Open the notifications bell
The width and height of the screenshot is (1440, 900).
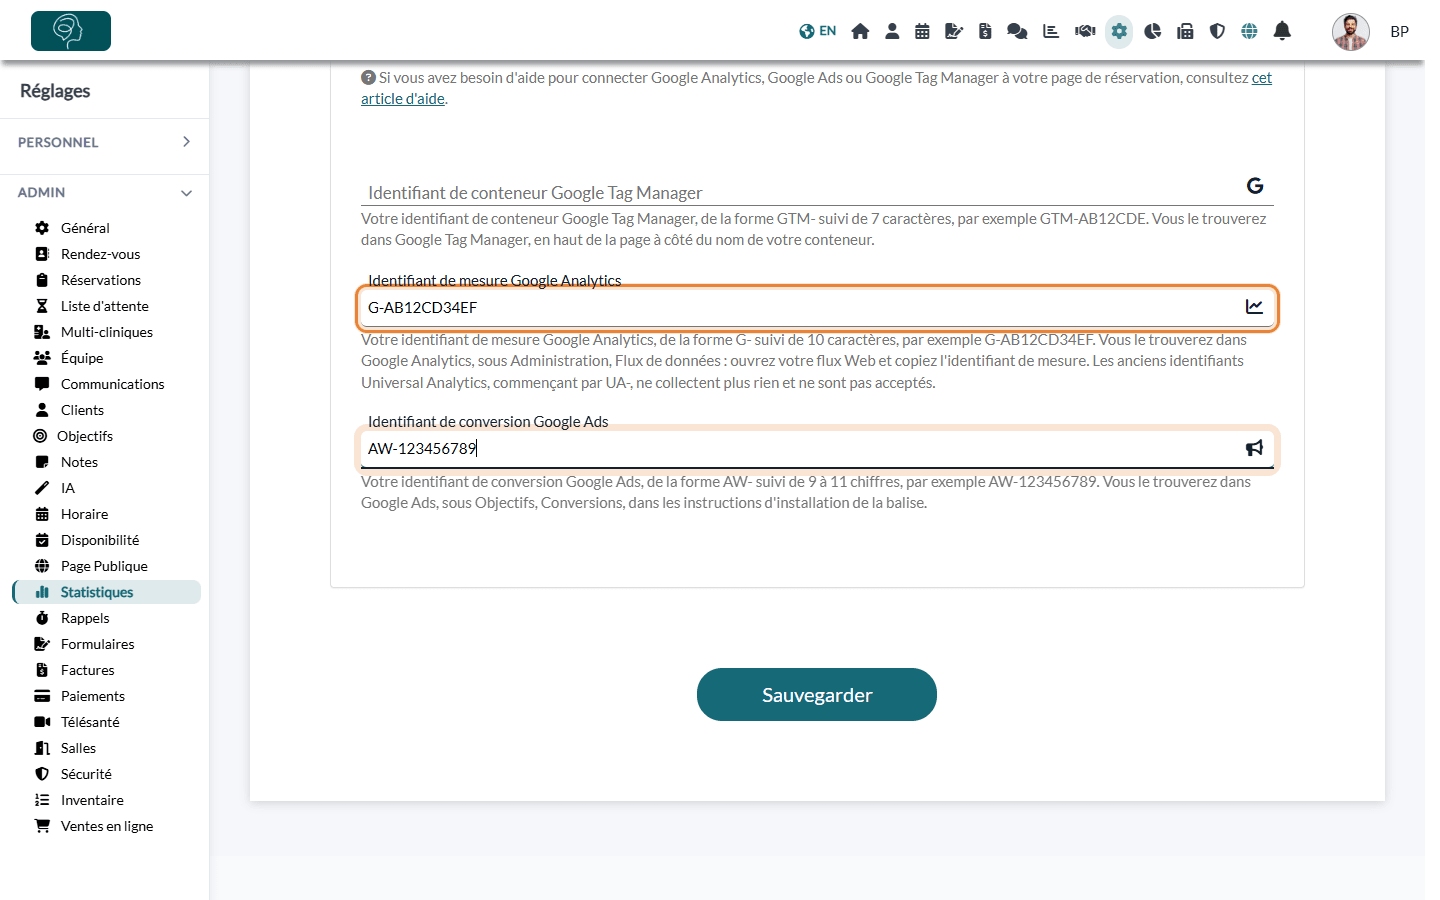1282,31
